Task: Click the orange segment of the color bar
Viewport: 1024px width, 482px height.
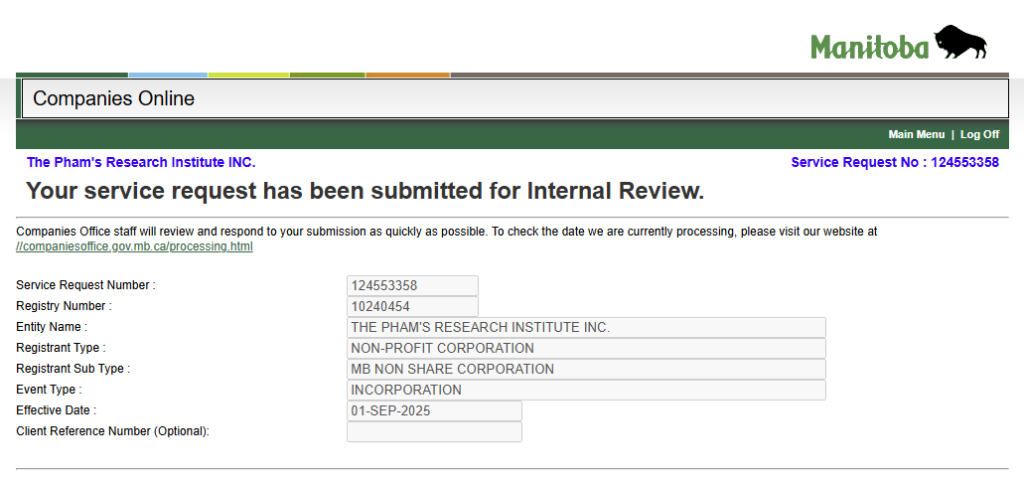Action: [x=408, y=75]
